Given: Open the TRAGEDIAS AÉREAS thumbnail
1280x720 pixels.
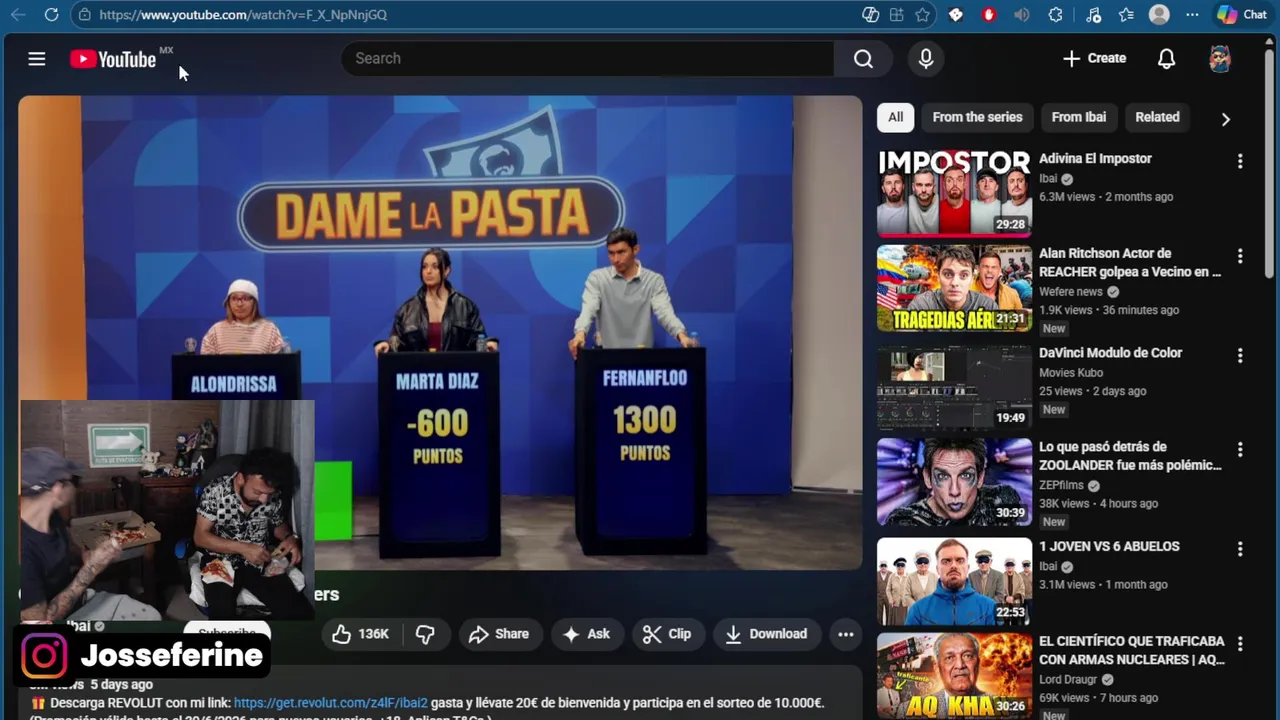Looking at the screenshot, I should point(954,288).
